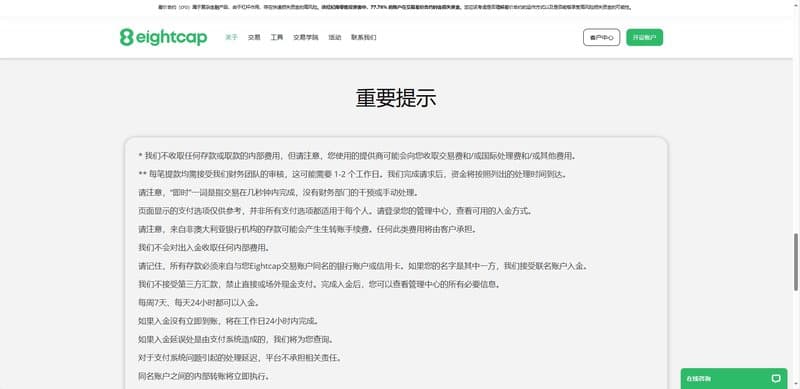This screenshot has height=389, width=800.
Task: Click the line 每周7天、每天24小时都可以入金
Action: [x=199, y=303]
